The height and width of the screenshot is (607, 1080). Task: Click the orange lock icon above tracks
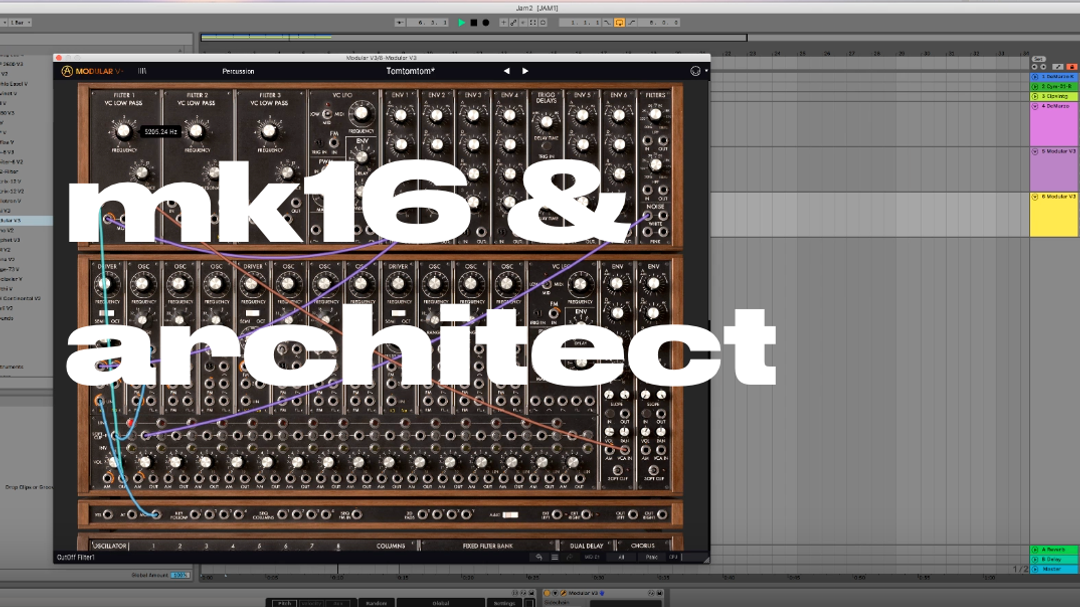click(1072, 66)
